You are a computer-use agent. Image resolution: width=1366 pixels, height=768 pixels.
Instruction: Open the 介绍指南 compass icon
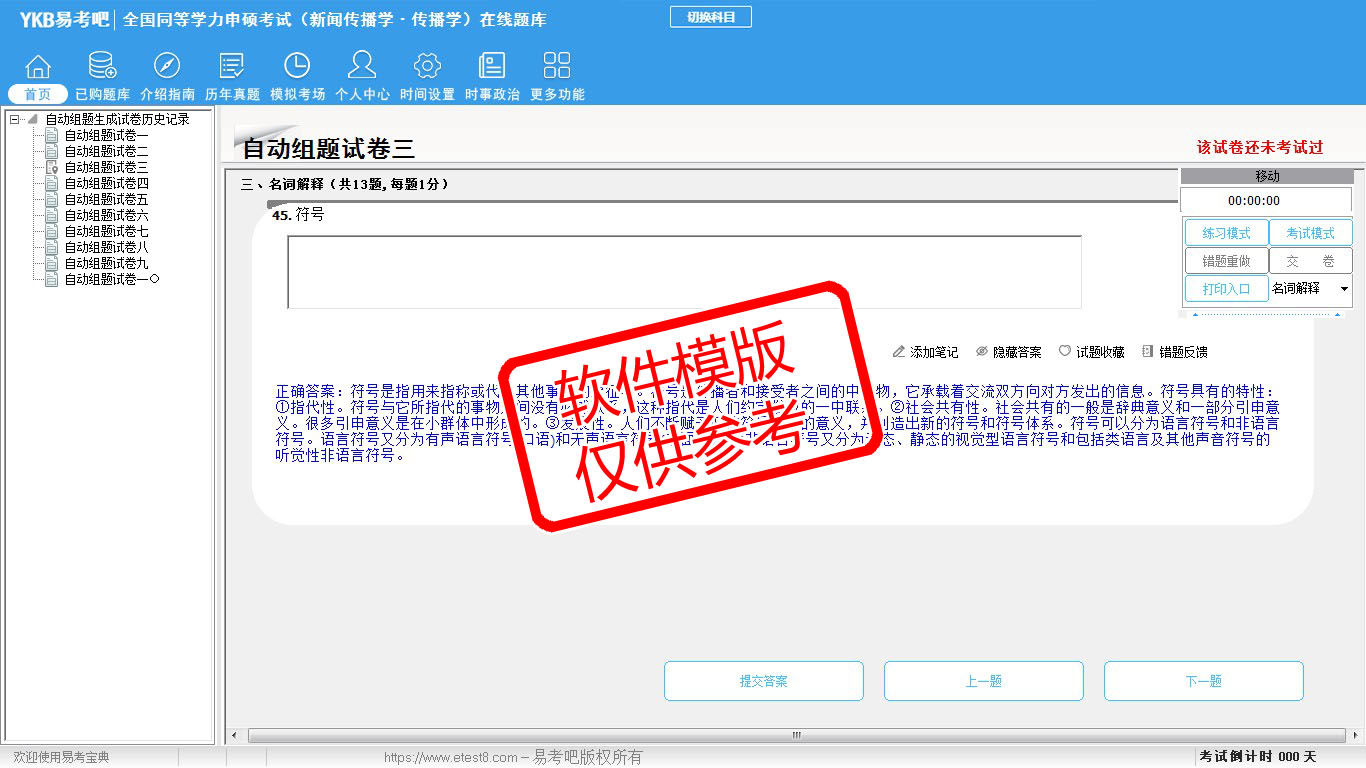167,67
